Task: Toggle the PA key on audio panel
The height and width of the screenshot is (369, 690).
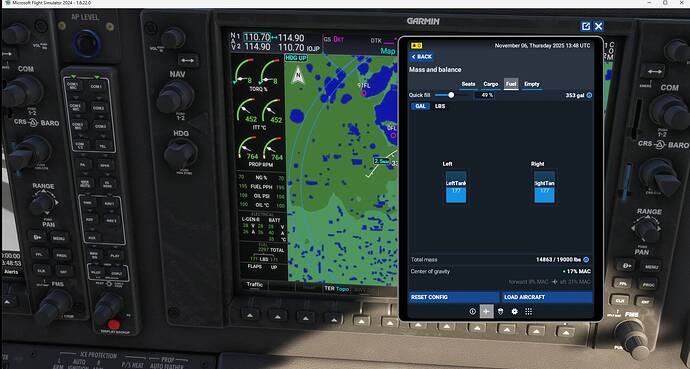Action: (x=83, y=164)
